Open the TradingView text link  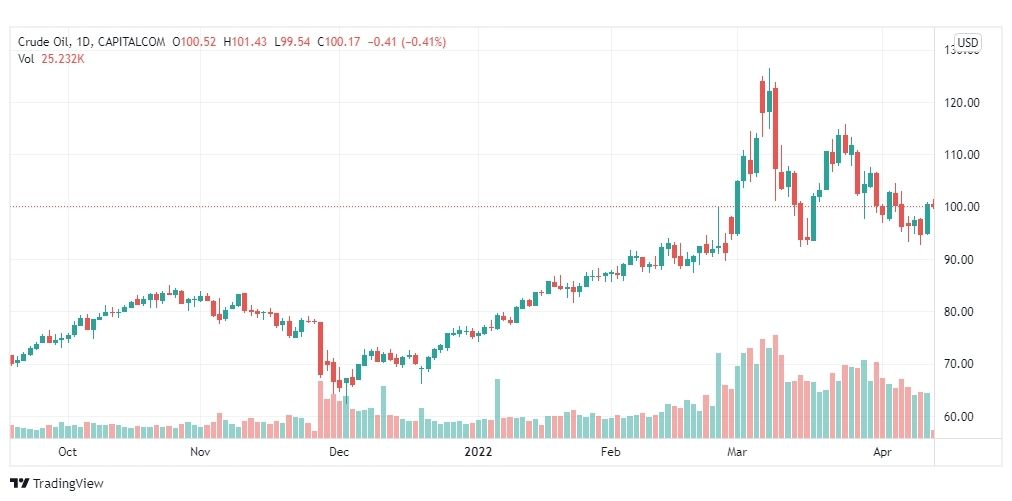pyautogui.click(x=67, y=483)
